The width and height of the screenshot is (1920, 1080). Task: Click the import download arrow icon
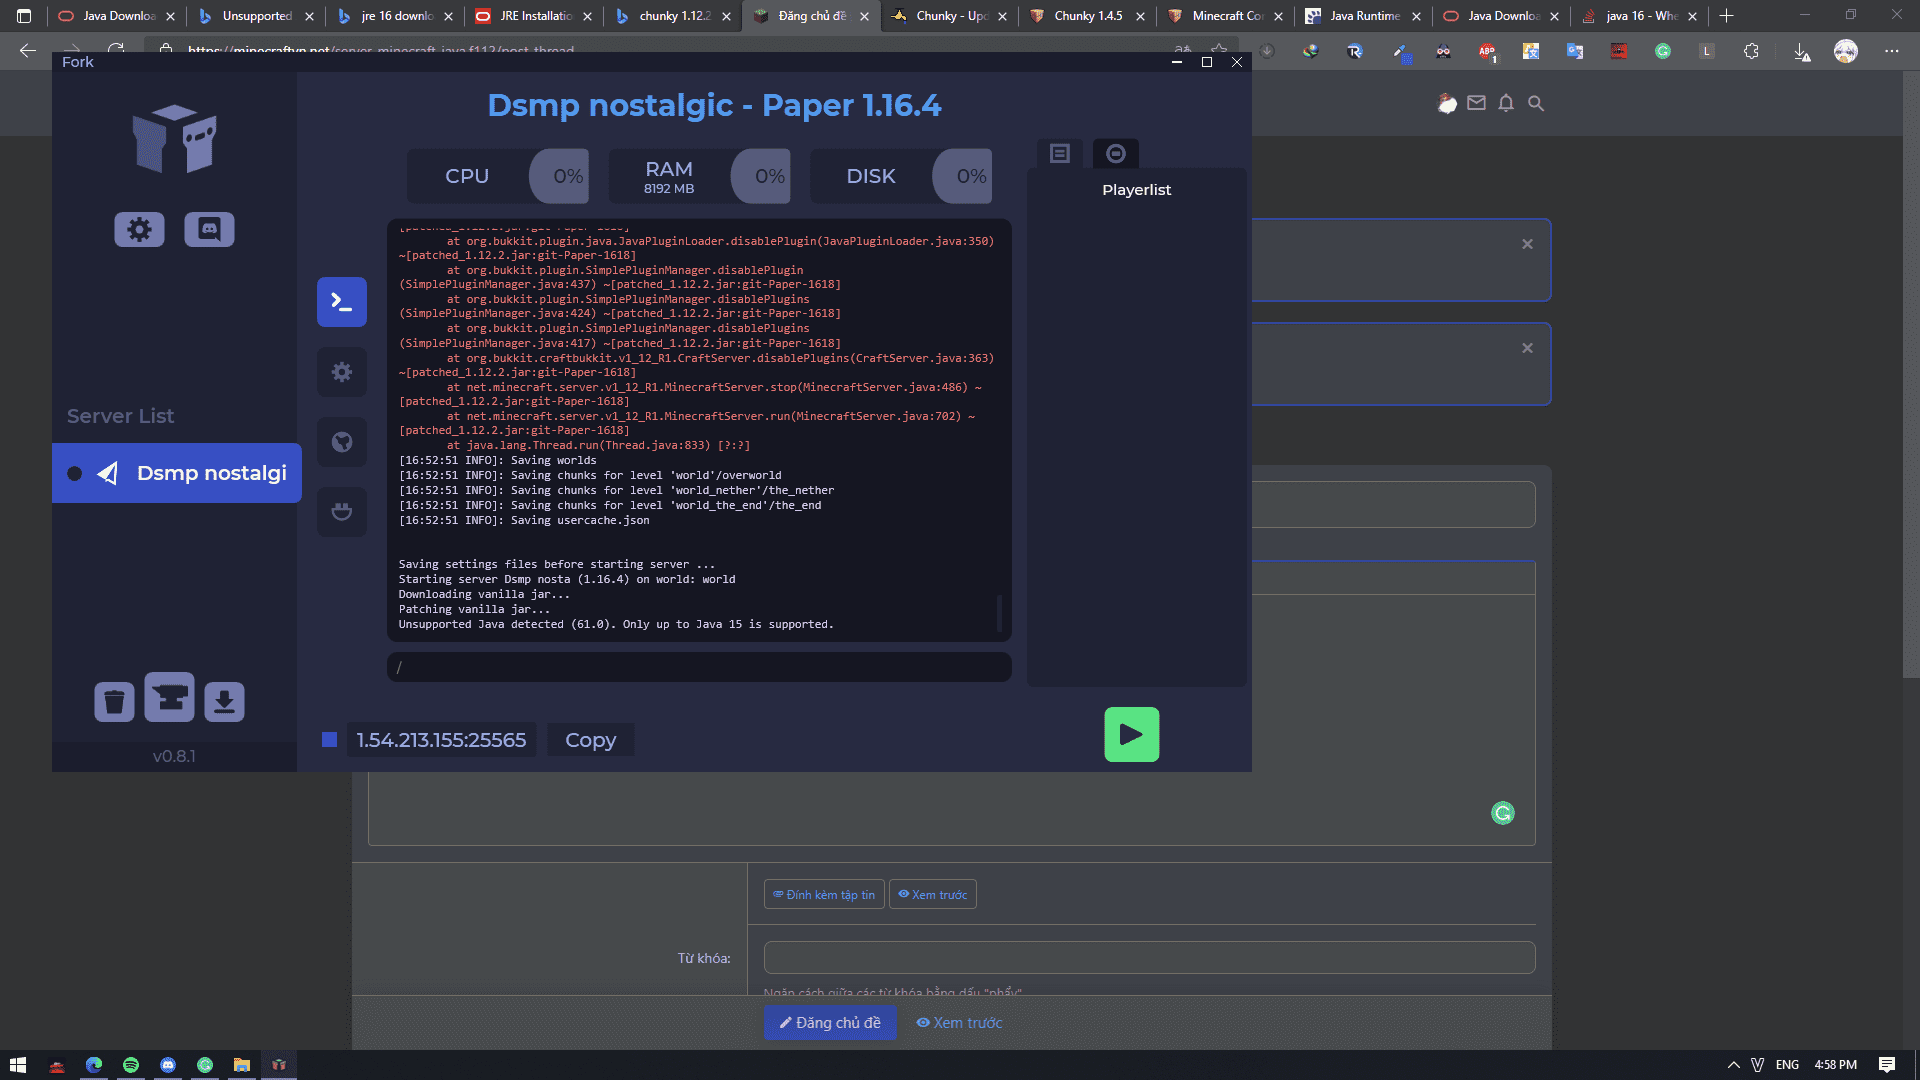pyautogui.click(x=224, y=702)
